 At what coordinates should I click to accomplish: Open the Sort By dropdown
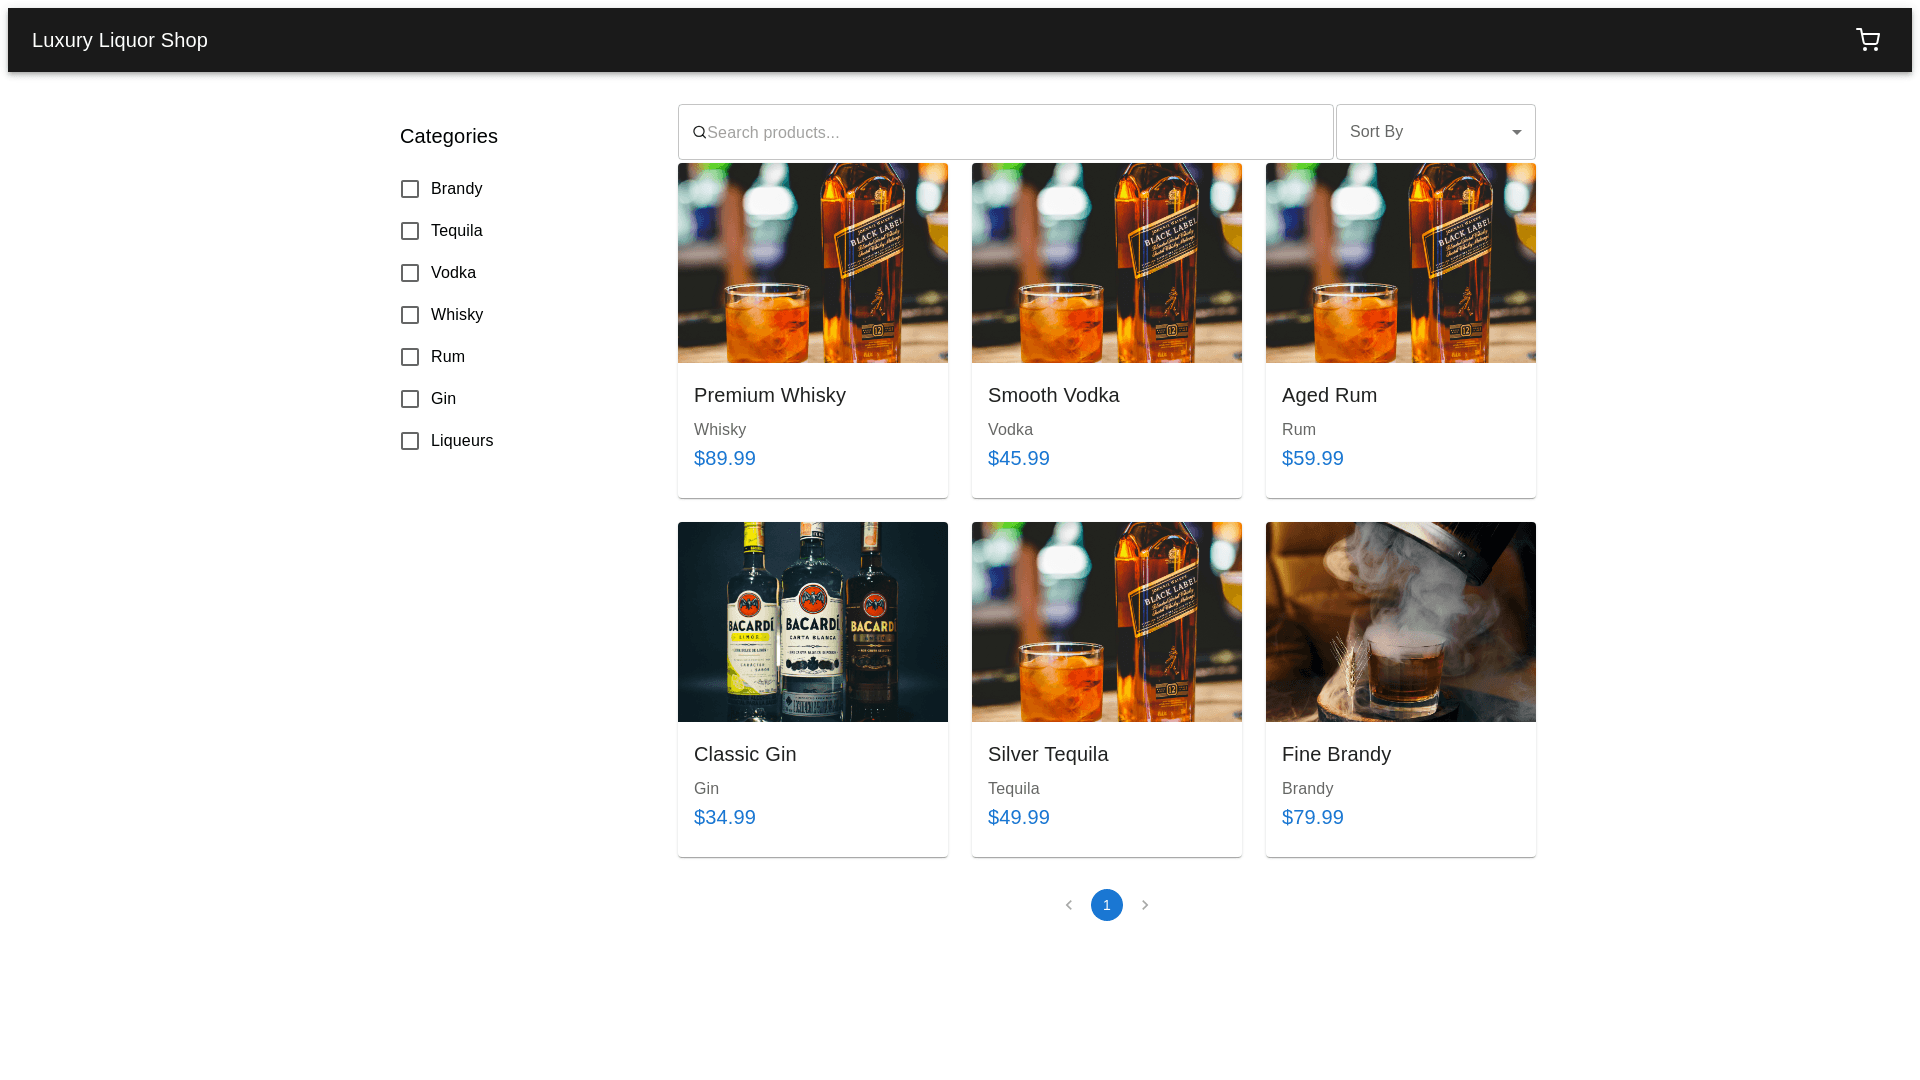(x=1435, y=131)
